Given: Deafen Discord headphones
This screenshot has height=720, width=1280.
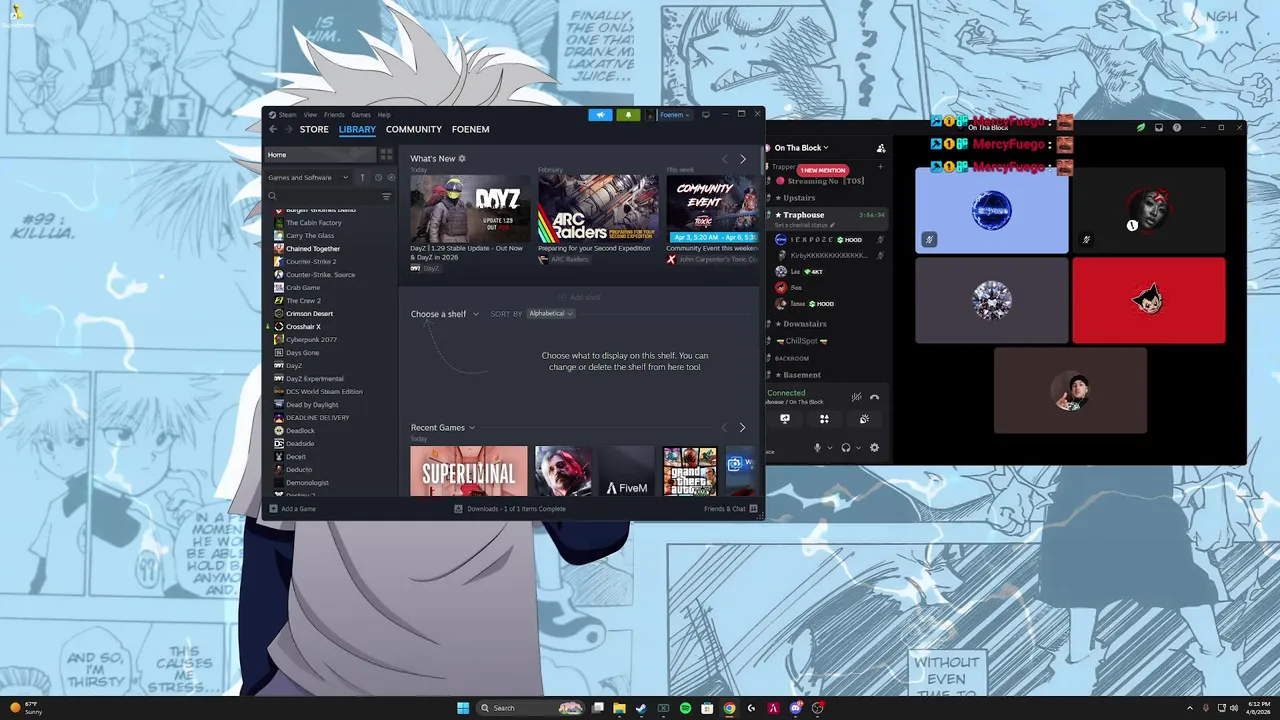Looking at the screenshot, I should click(846, 448).
